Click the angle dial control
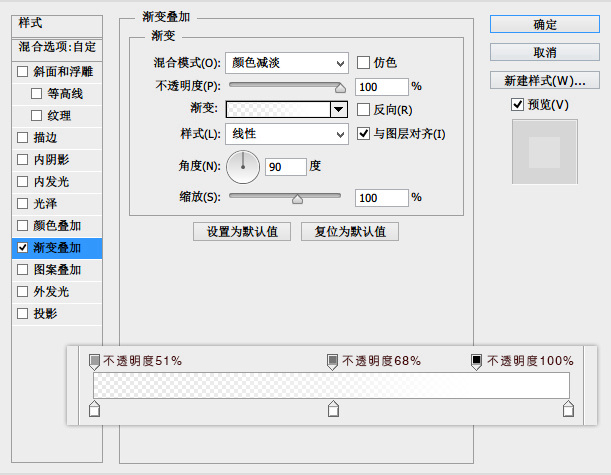This screenshot has width=611, height=475. click(243, 167)
